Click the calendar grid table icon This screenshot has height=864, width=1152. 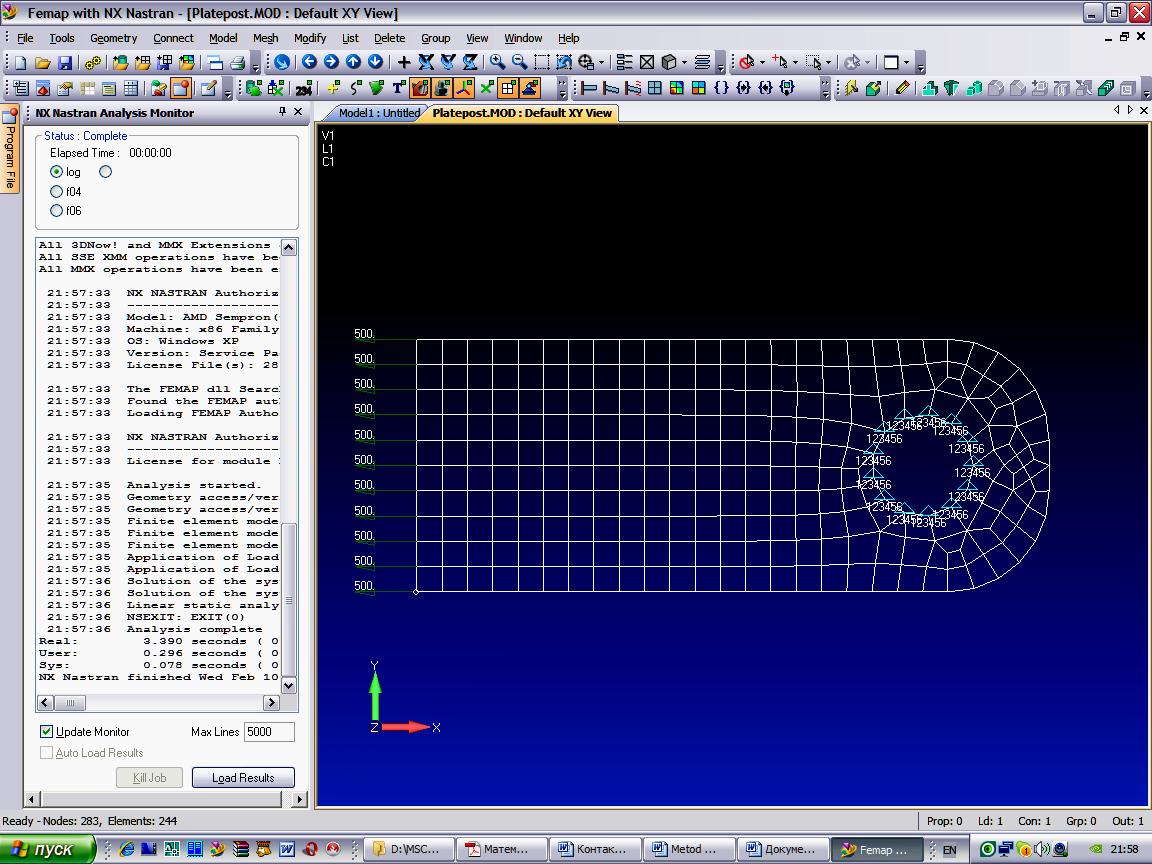pyautogui.click(x=131, y=89)
